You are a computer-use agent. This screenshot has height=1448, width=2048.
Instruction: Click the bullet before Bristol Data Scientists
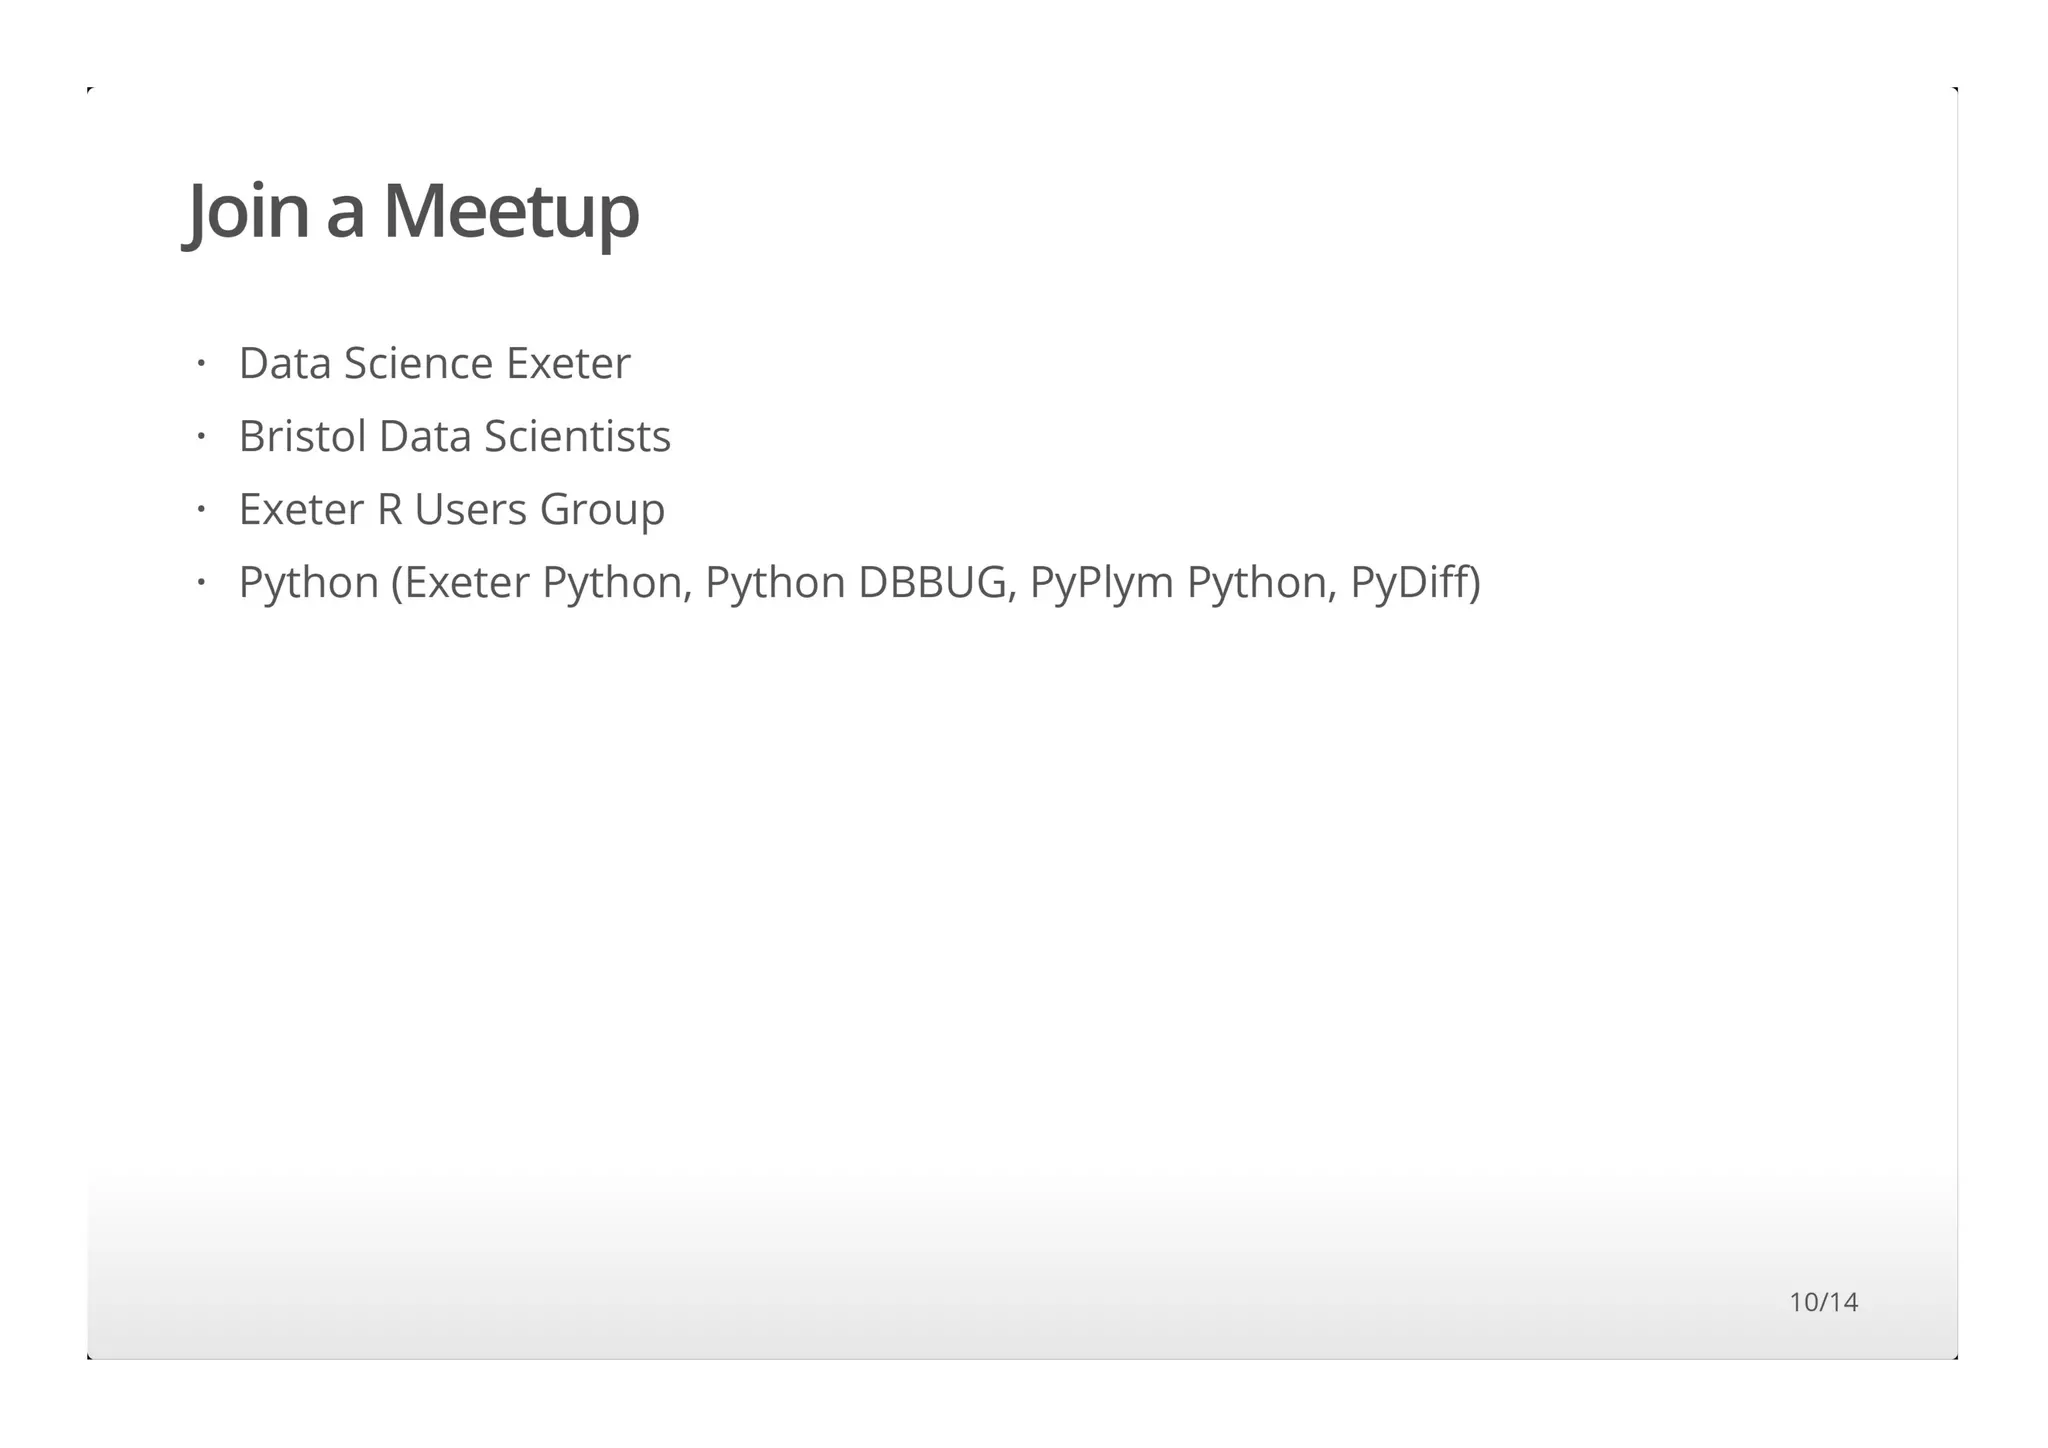pos(200,436)
